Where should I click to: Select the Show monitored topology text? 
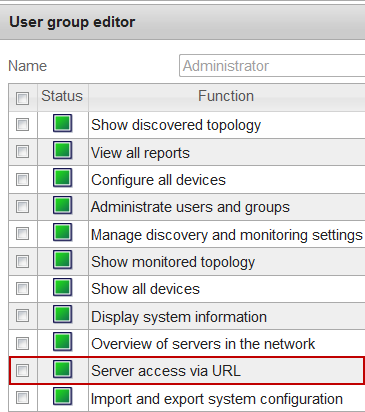click(173, 262)
